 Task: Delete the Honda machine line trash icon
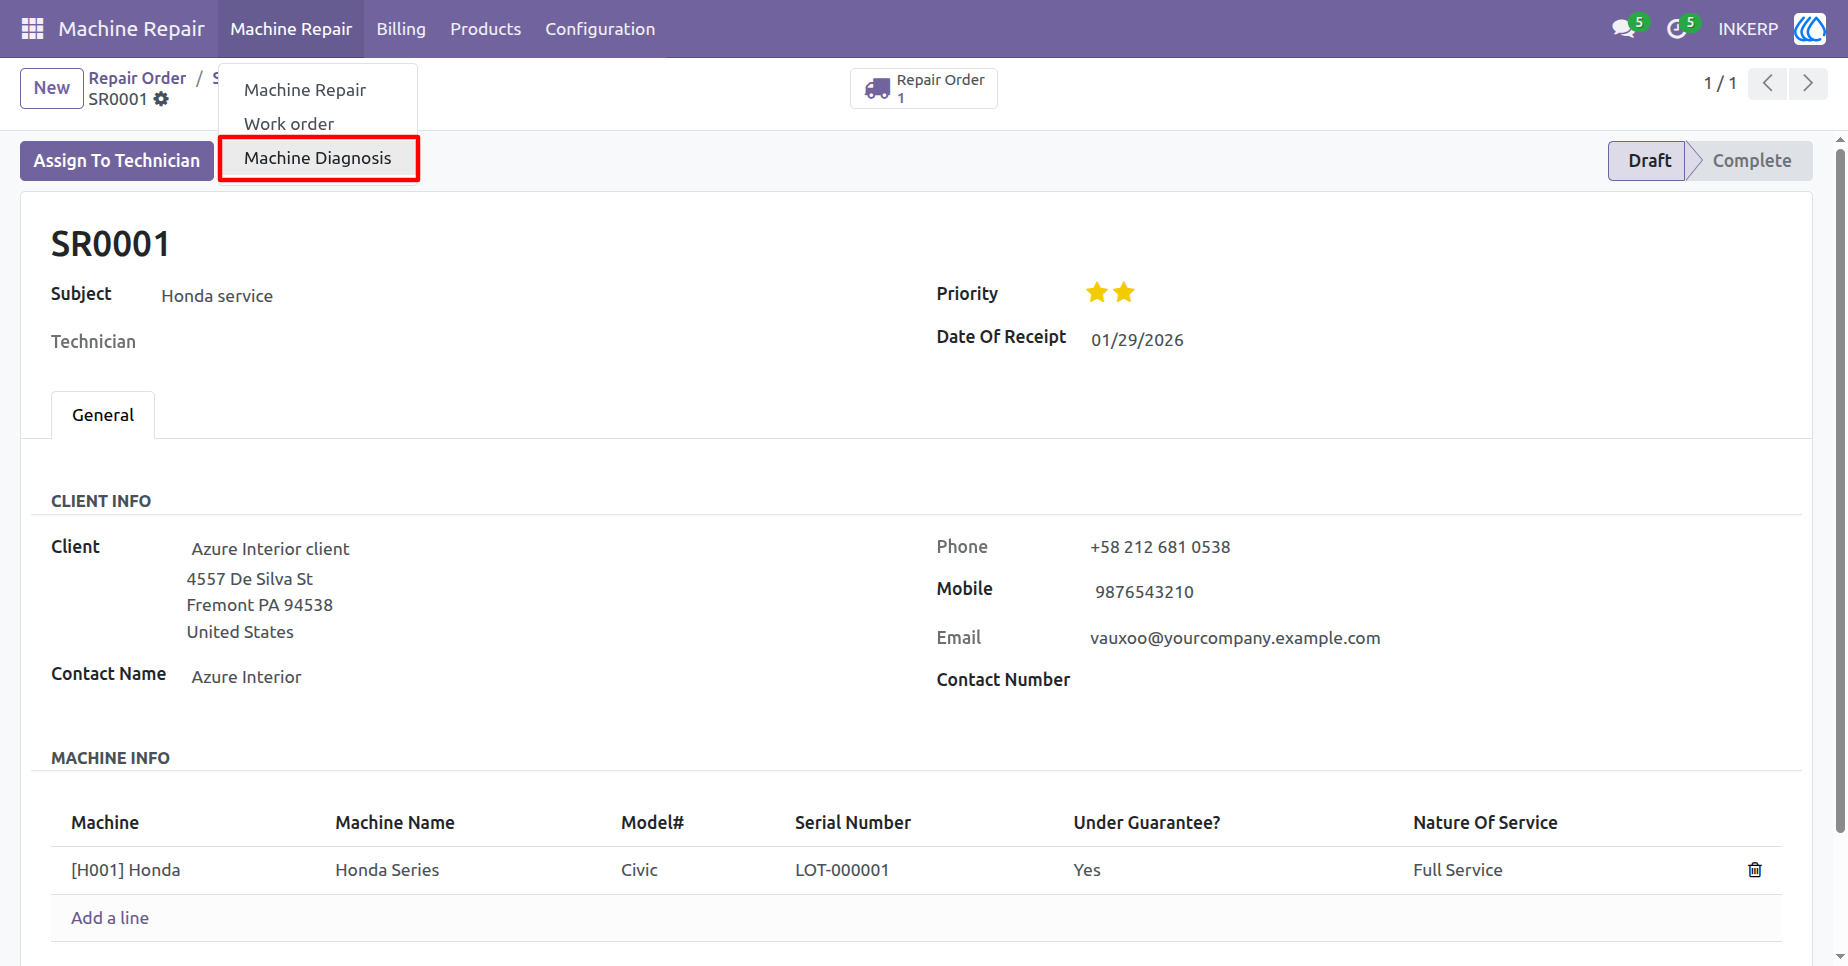point(1754,870)
